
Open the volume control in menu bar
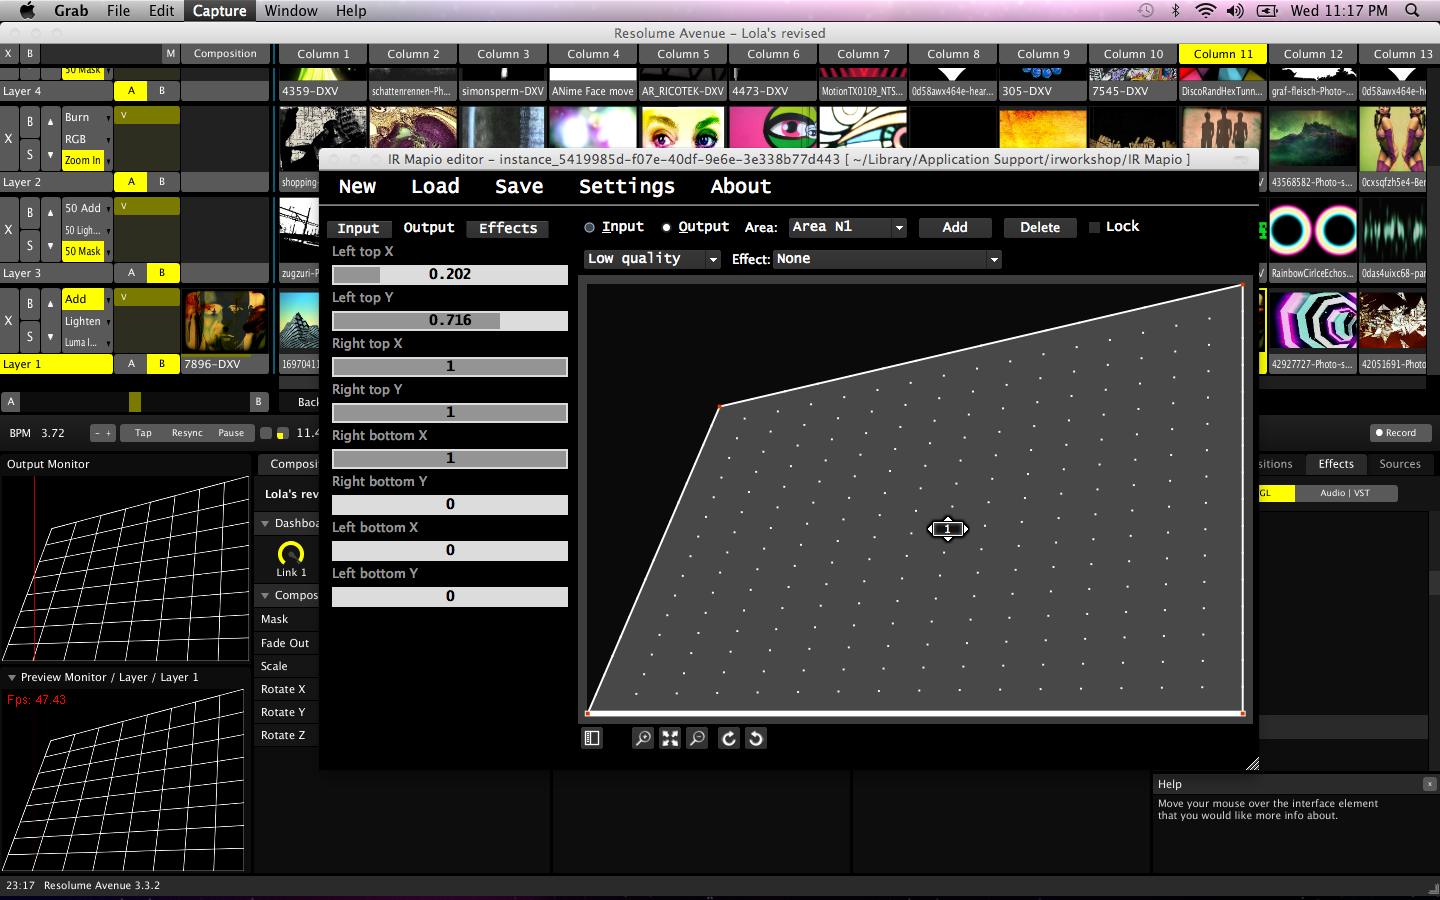point(1235,11)
